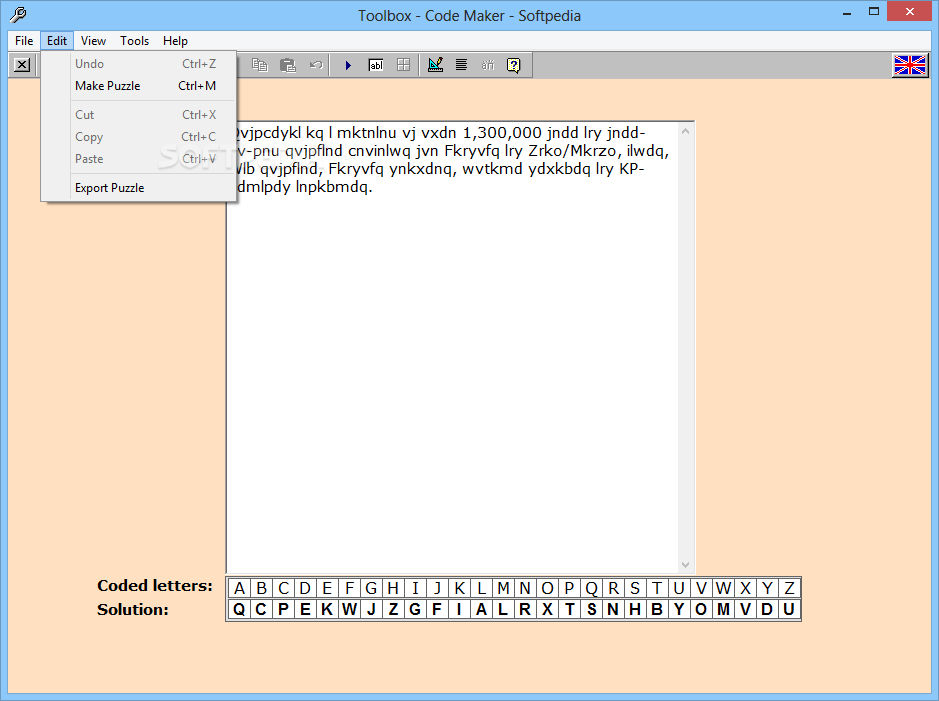Open the File menu
The image size is (939, 701).
(23, 41)
